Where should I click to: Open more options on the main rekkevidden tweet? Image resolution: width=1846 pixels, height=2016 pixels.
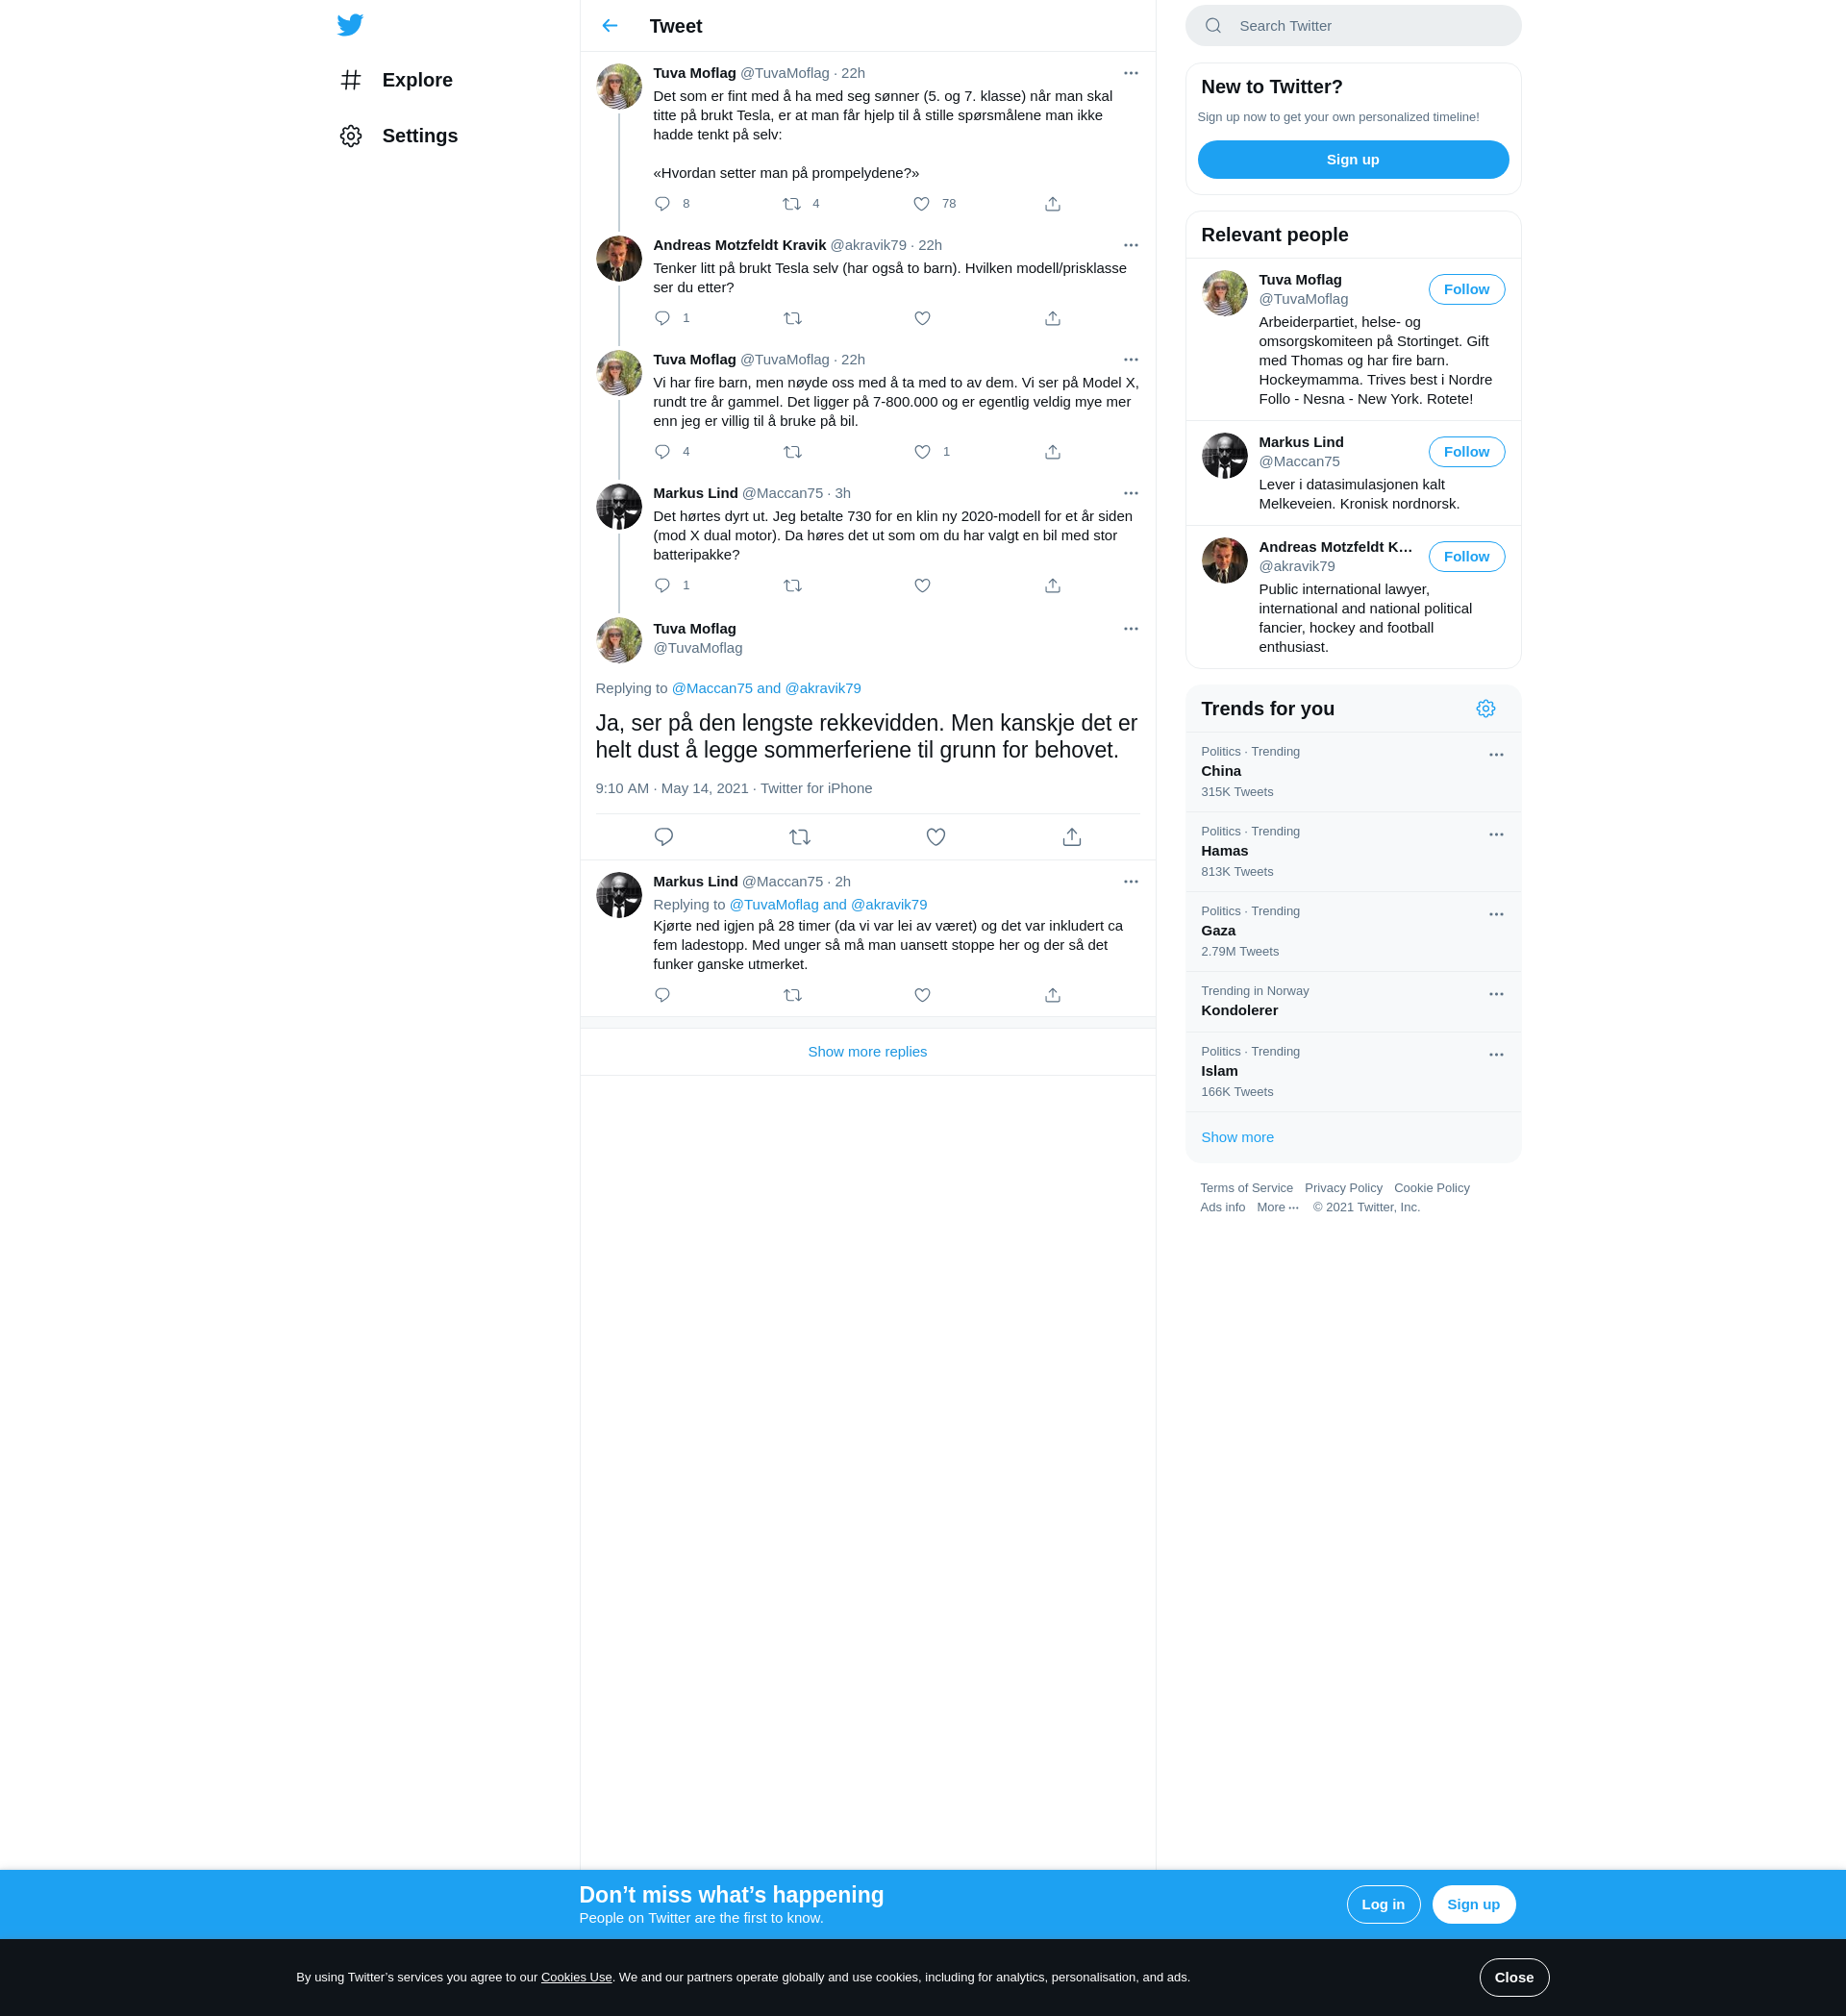coord(1130,629)
